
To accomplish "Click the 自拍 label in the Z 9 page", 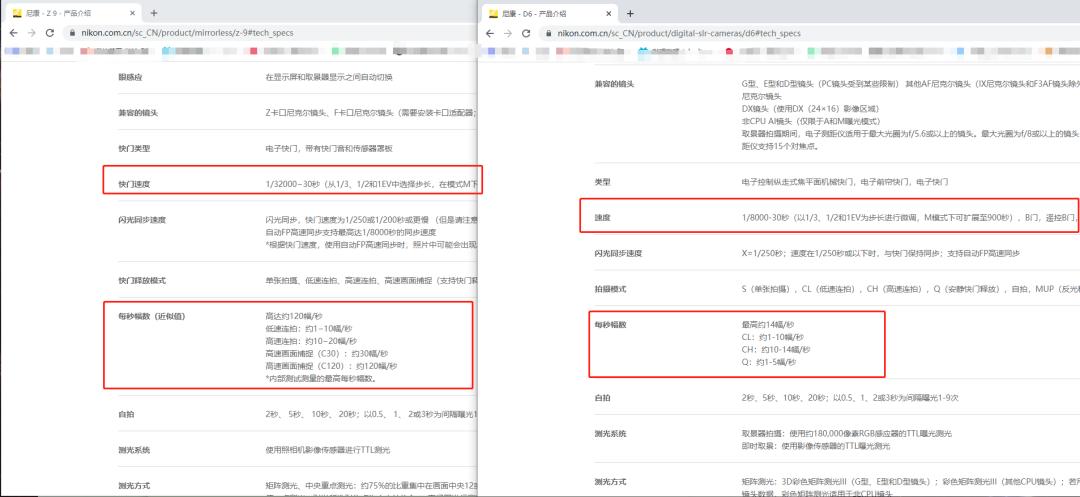I will (x=126, y=414).
